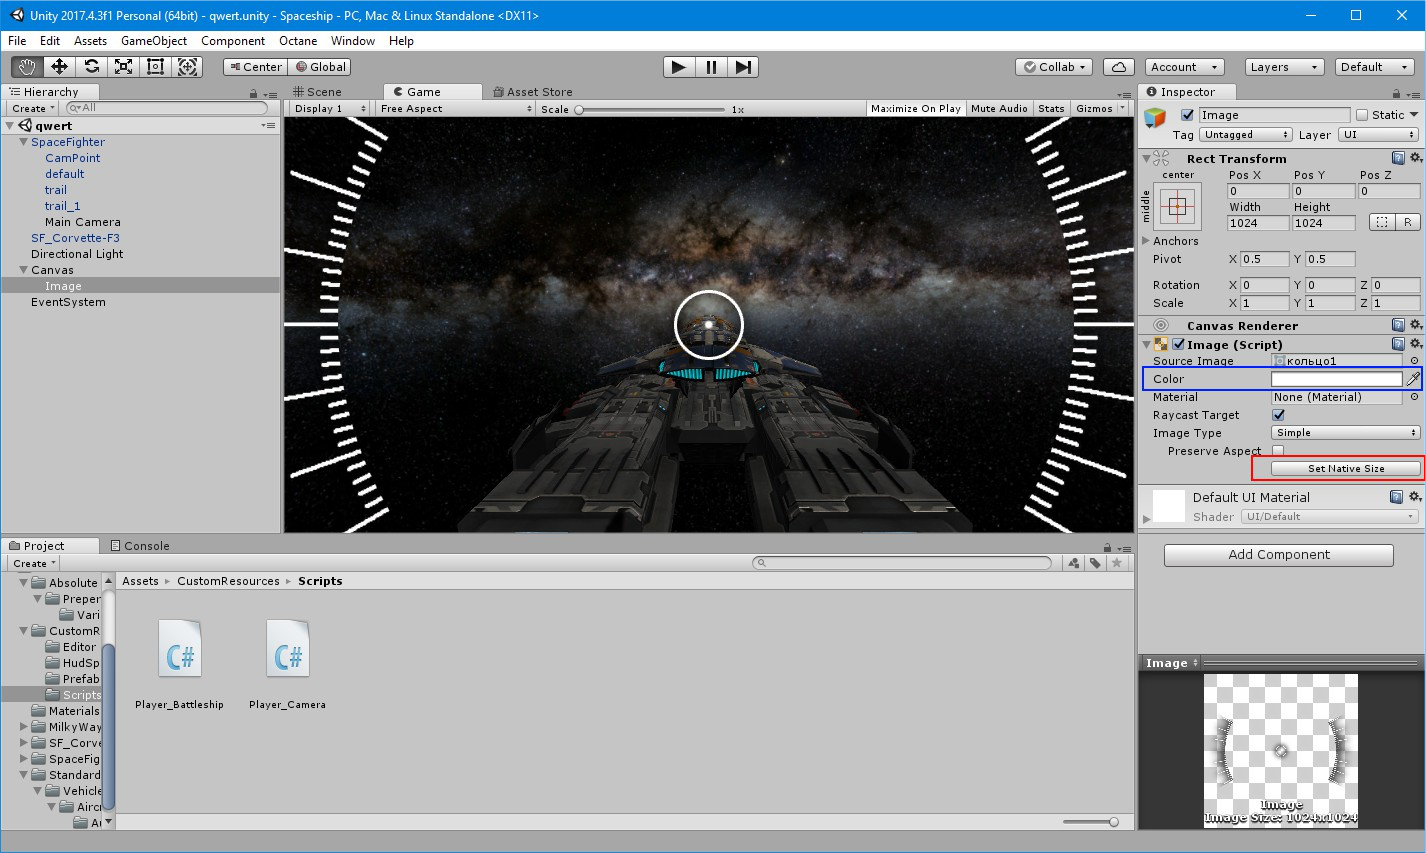The width and height of the screenshot is (1426, 853).
Task: Toggle the Image object active checkbox
Action: [x=1187, y=115]
